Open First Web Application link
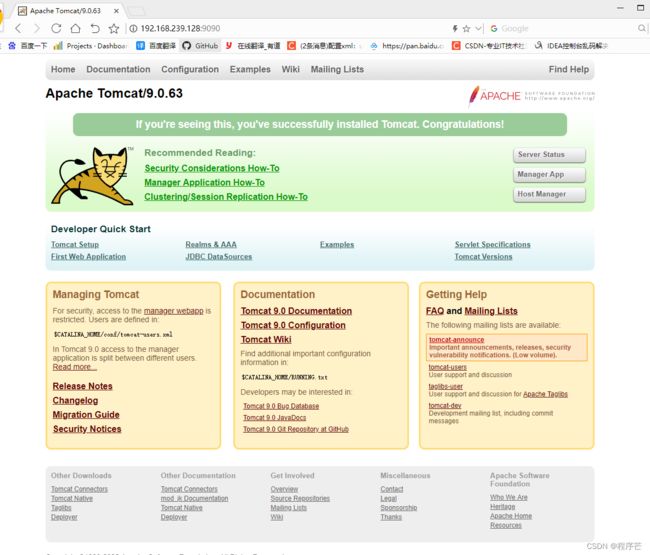Viewport: 650px width, 555px height. (88, 257)
